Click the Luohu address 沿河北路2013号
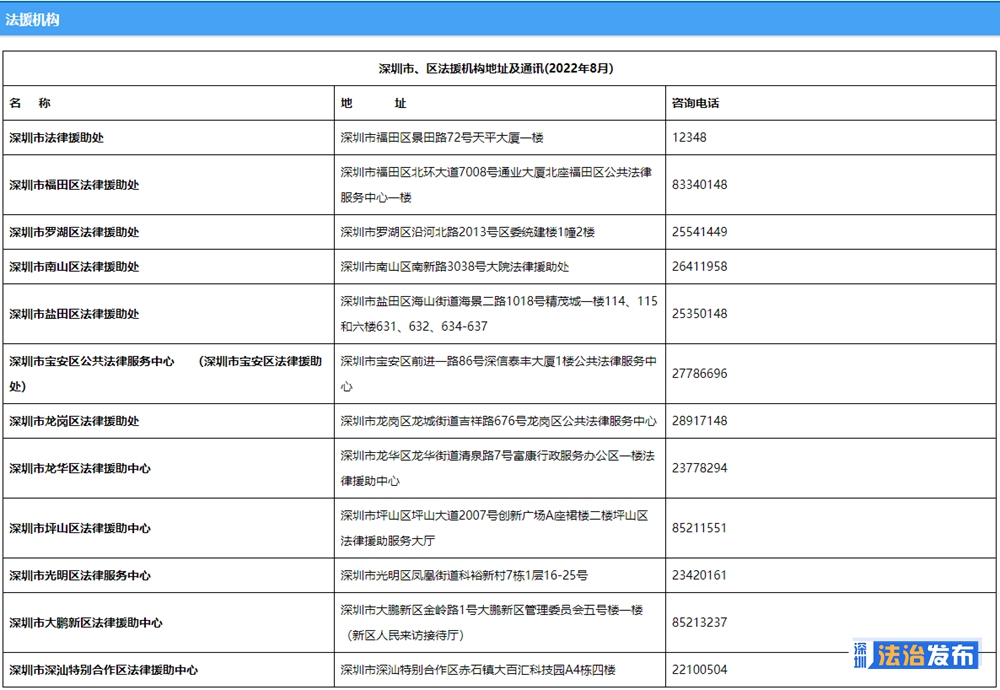This screenshot has height=690, width=1000. point(467,232)
